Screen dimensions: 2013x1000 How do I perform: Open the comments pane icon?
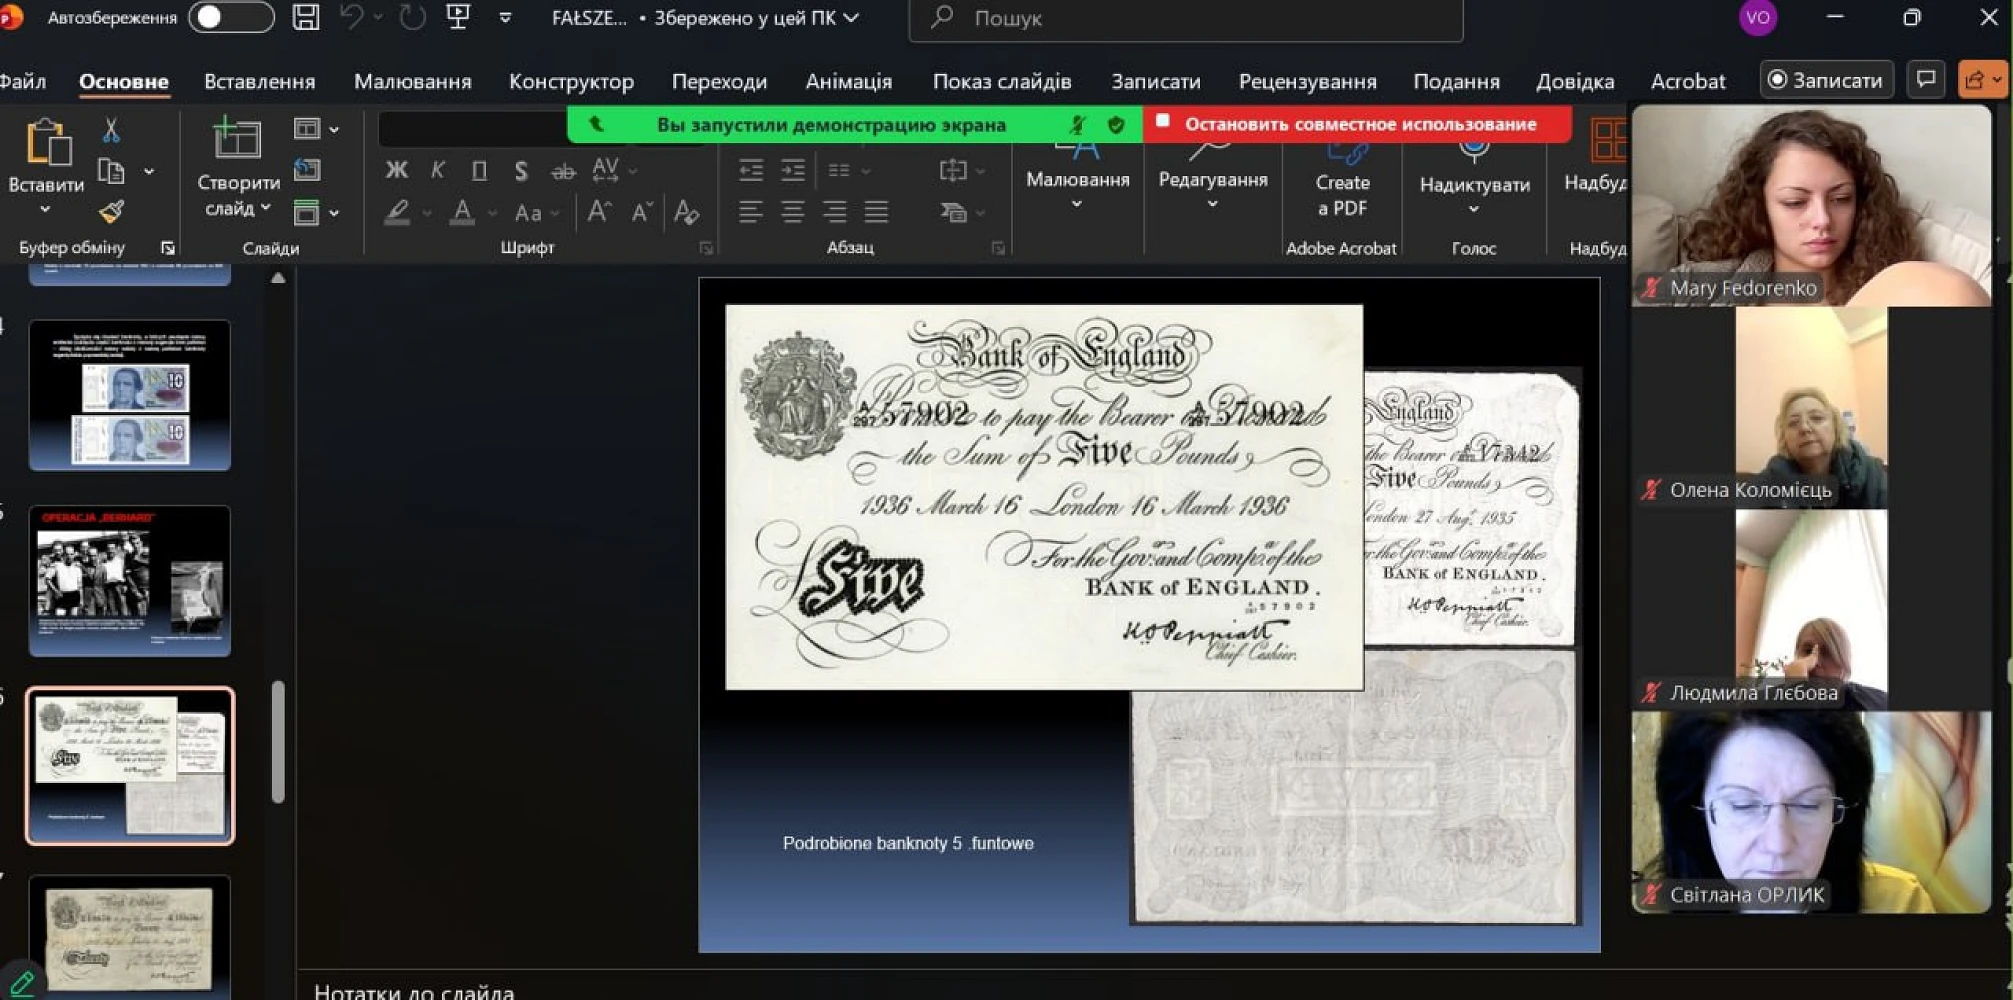pos(1925,80)
